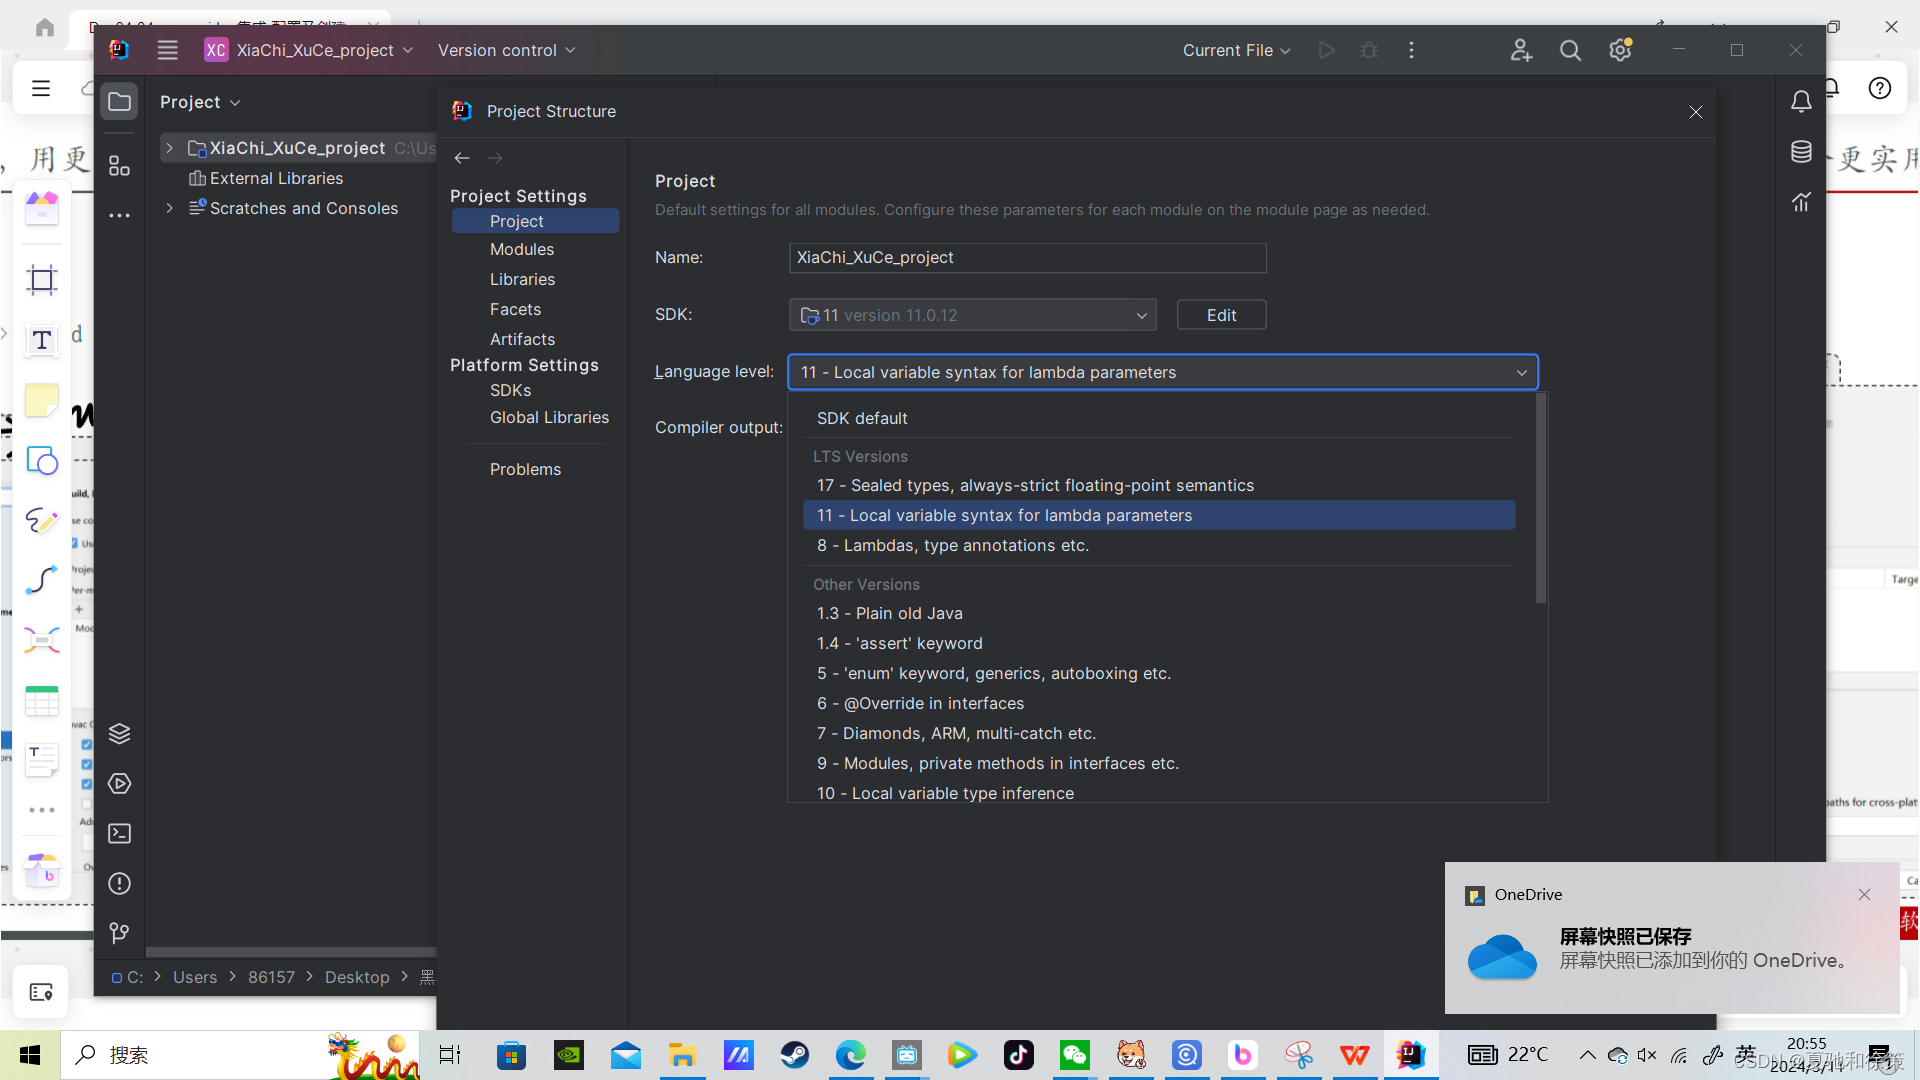The width and height of the screenshot is (1920, 1080).
Task: Click the Edit SDK button
Action: tap(1221, 315)
